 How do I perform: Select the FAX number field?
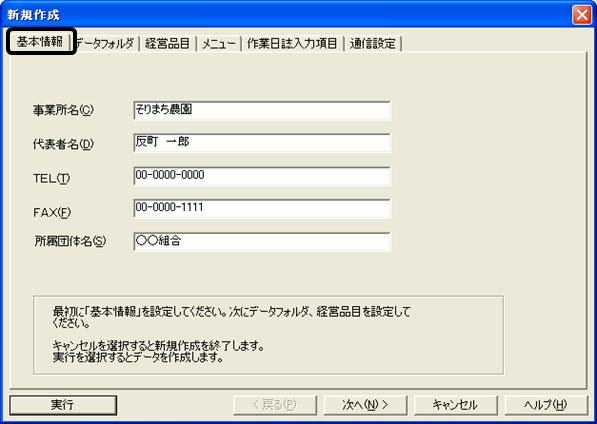click(262, 209)
